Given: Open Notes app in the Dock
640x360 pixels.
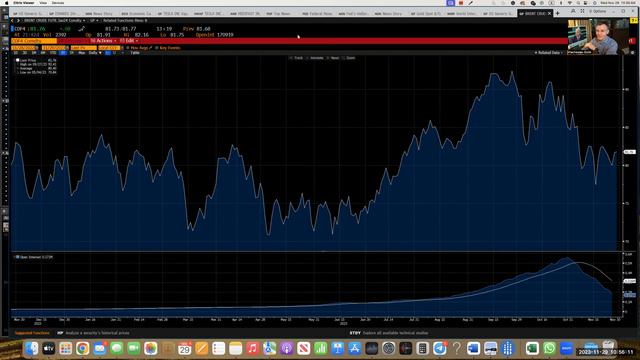Looking at the screenshot, I should click(236, 349).
